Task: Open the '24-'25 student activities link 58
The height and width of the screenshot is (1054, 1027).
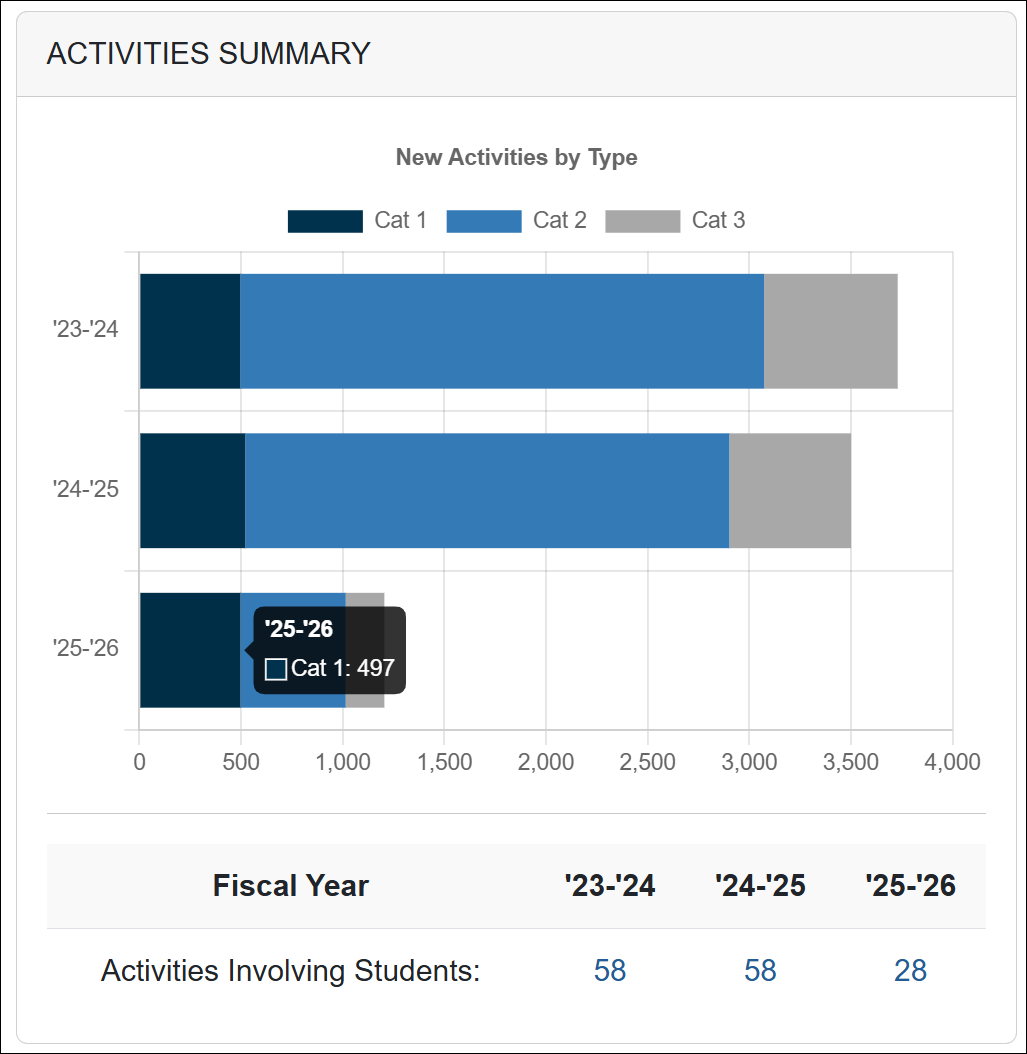Action: tap(760, 970)
